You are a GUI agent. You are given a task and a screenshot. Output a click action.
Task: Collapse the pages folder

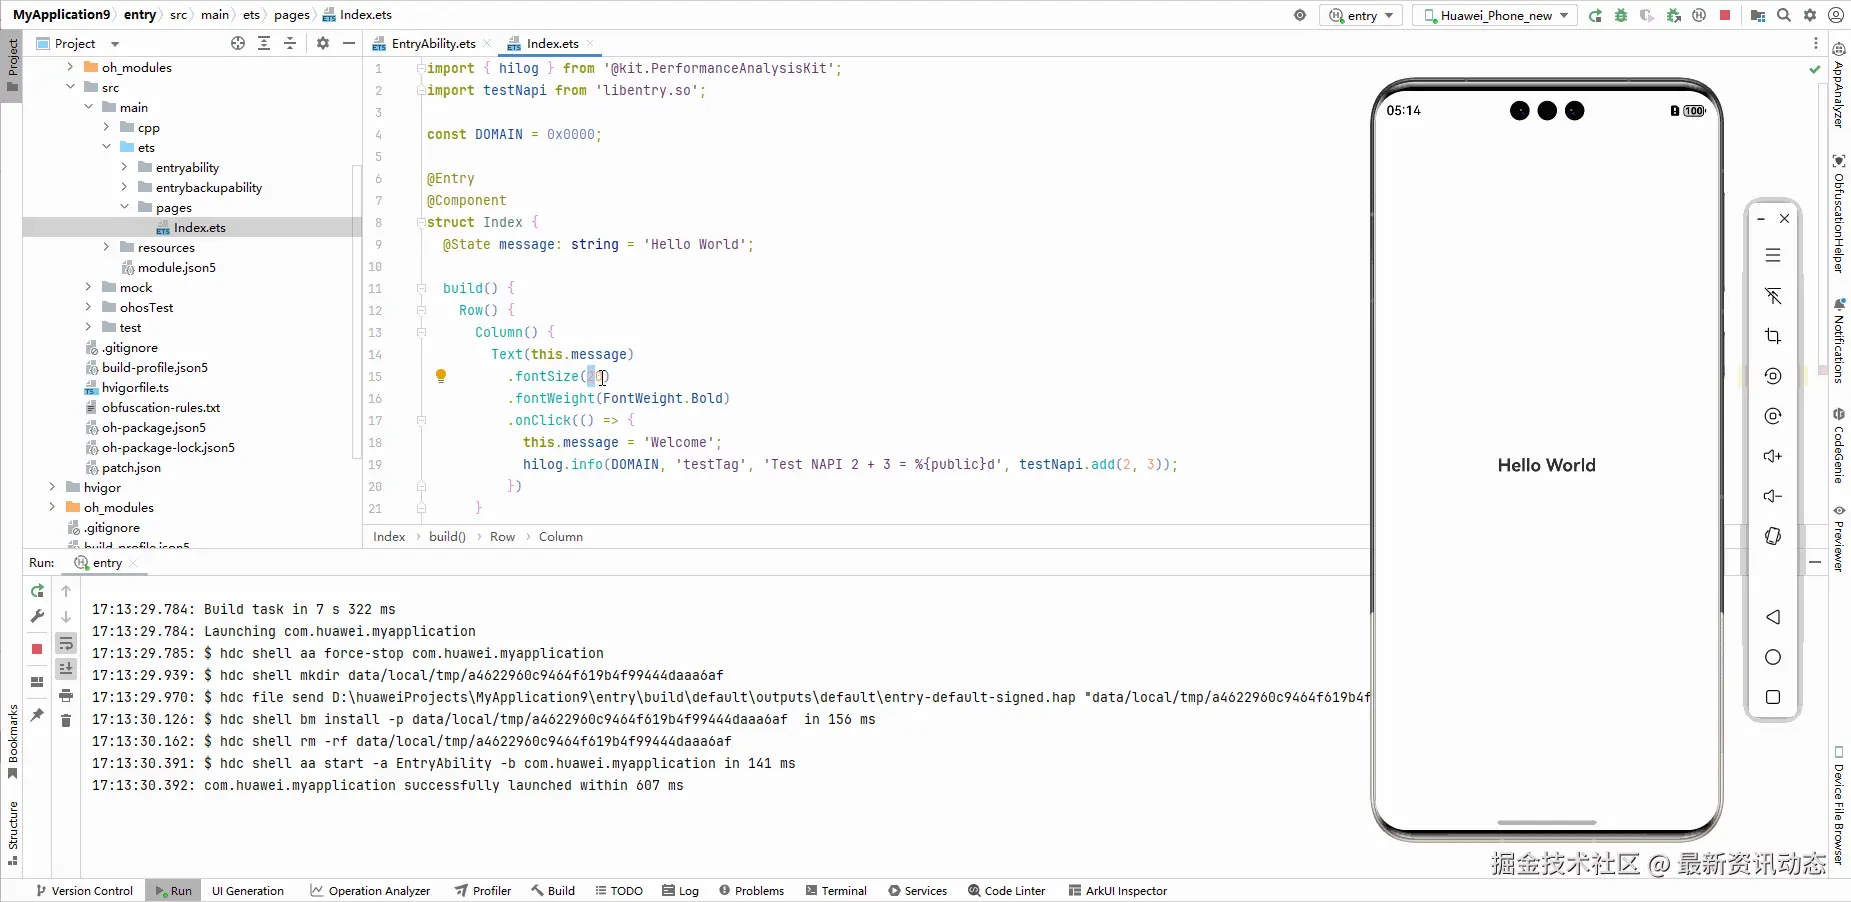(x=124, y=207)
